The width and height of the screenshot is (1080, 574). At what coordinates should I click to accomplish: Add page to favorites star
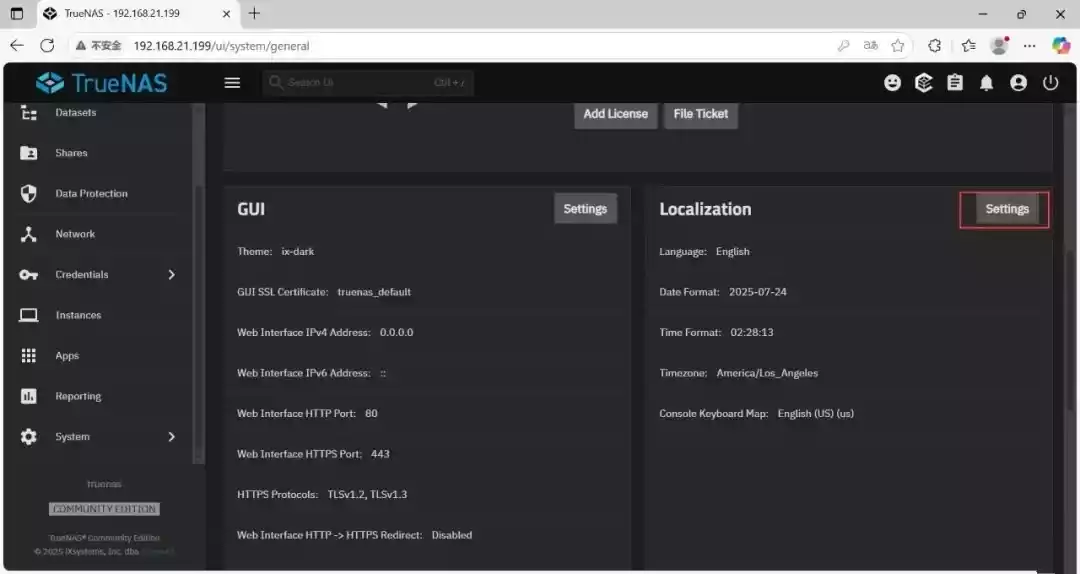[x=897, y=45]
